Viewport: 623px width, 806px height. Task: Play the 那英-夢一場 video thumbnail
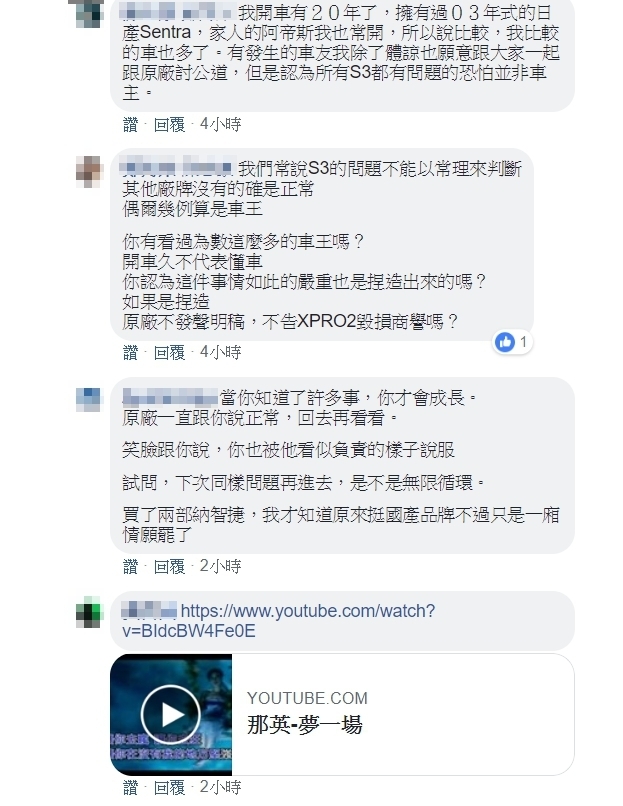click(x=171, y=715)
